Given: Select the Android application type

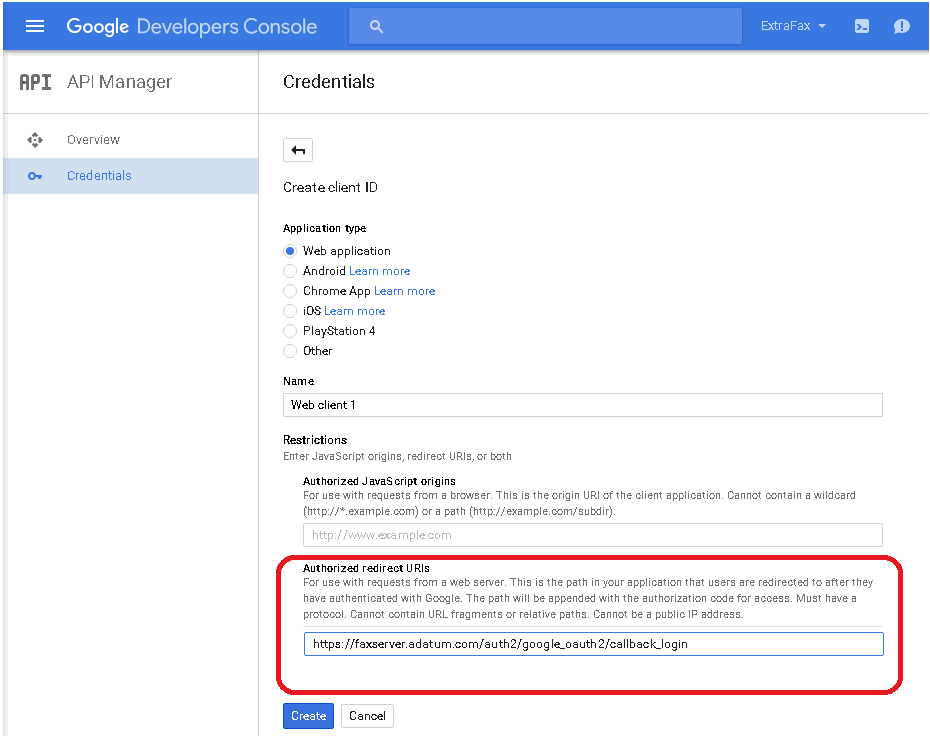Looking at the screenshot, I should point(289,271).
